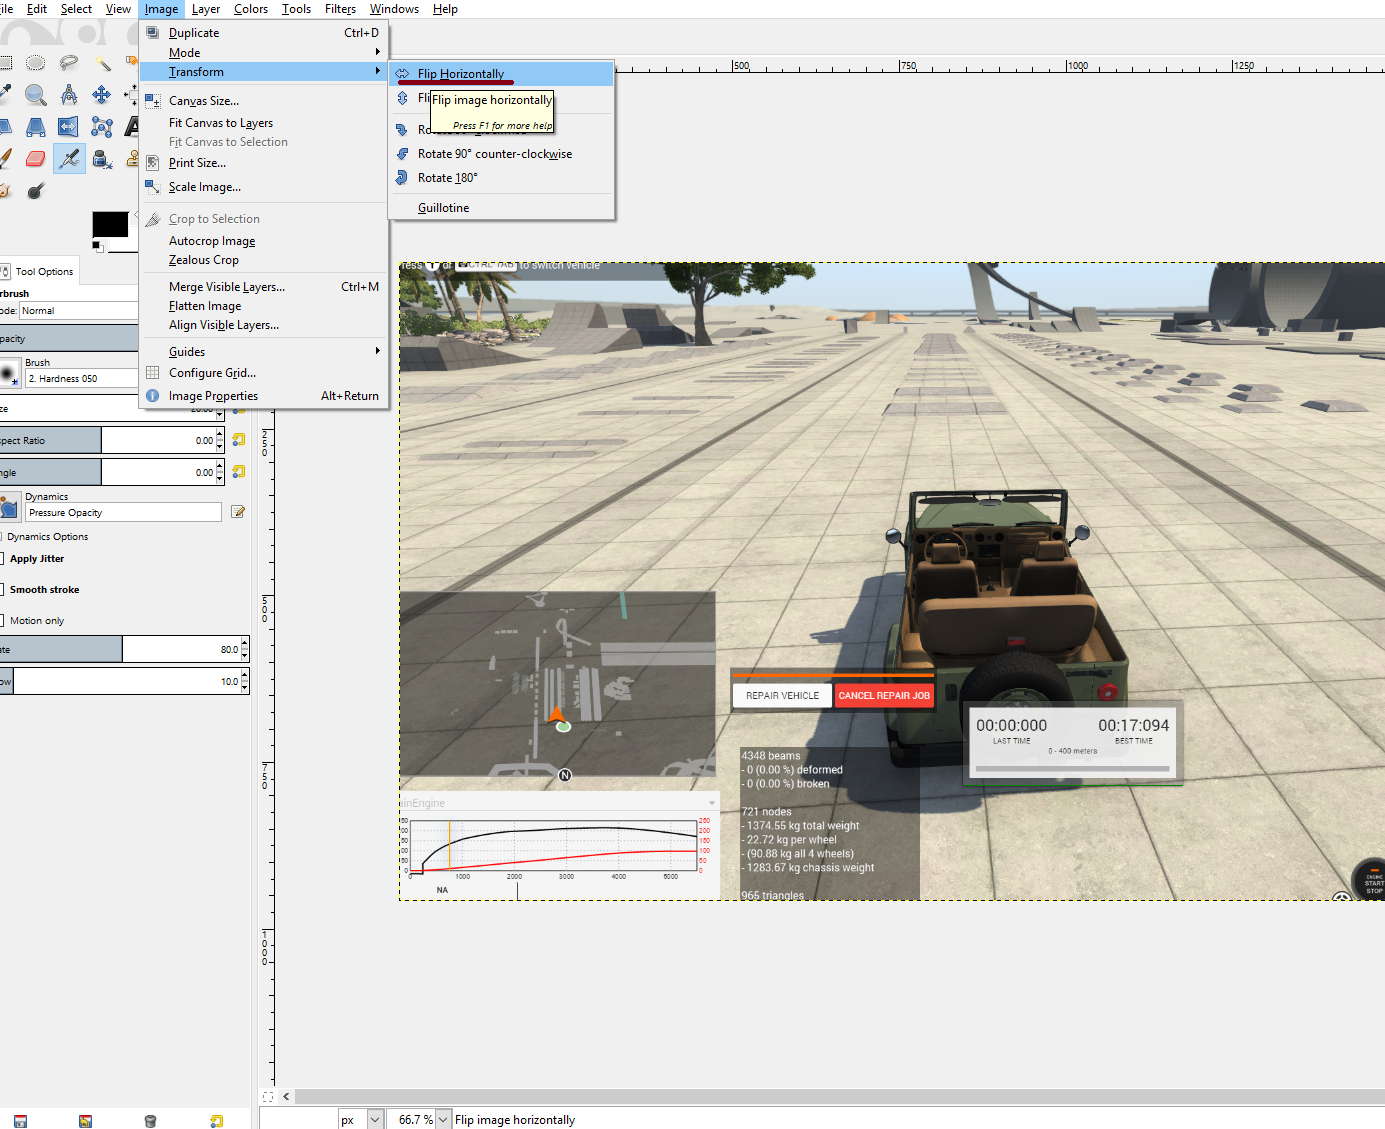
Task: Click the brush preview thumbnail
Action: click(x=9, y=374)
